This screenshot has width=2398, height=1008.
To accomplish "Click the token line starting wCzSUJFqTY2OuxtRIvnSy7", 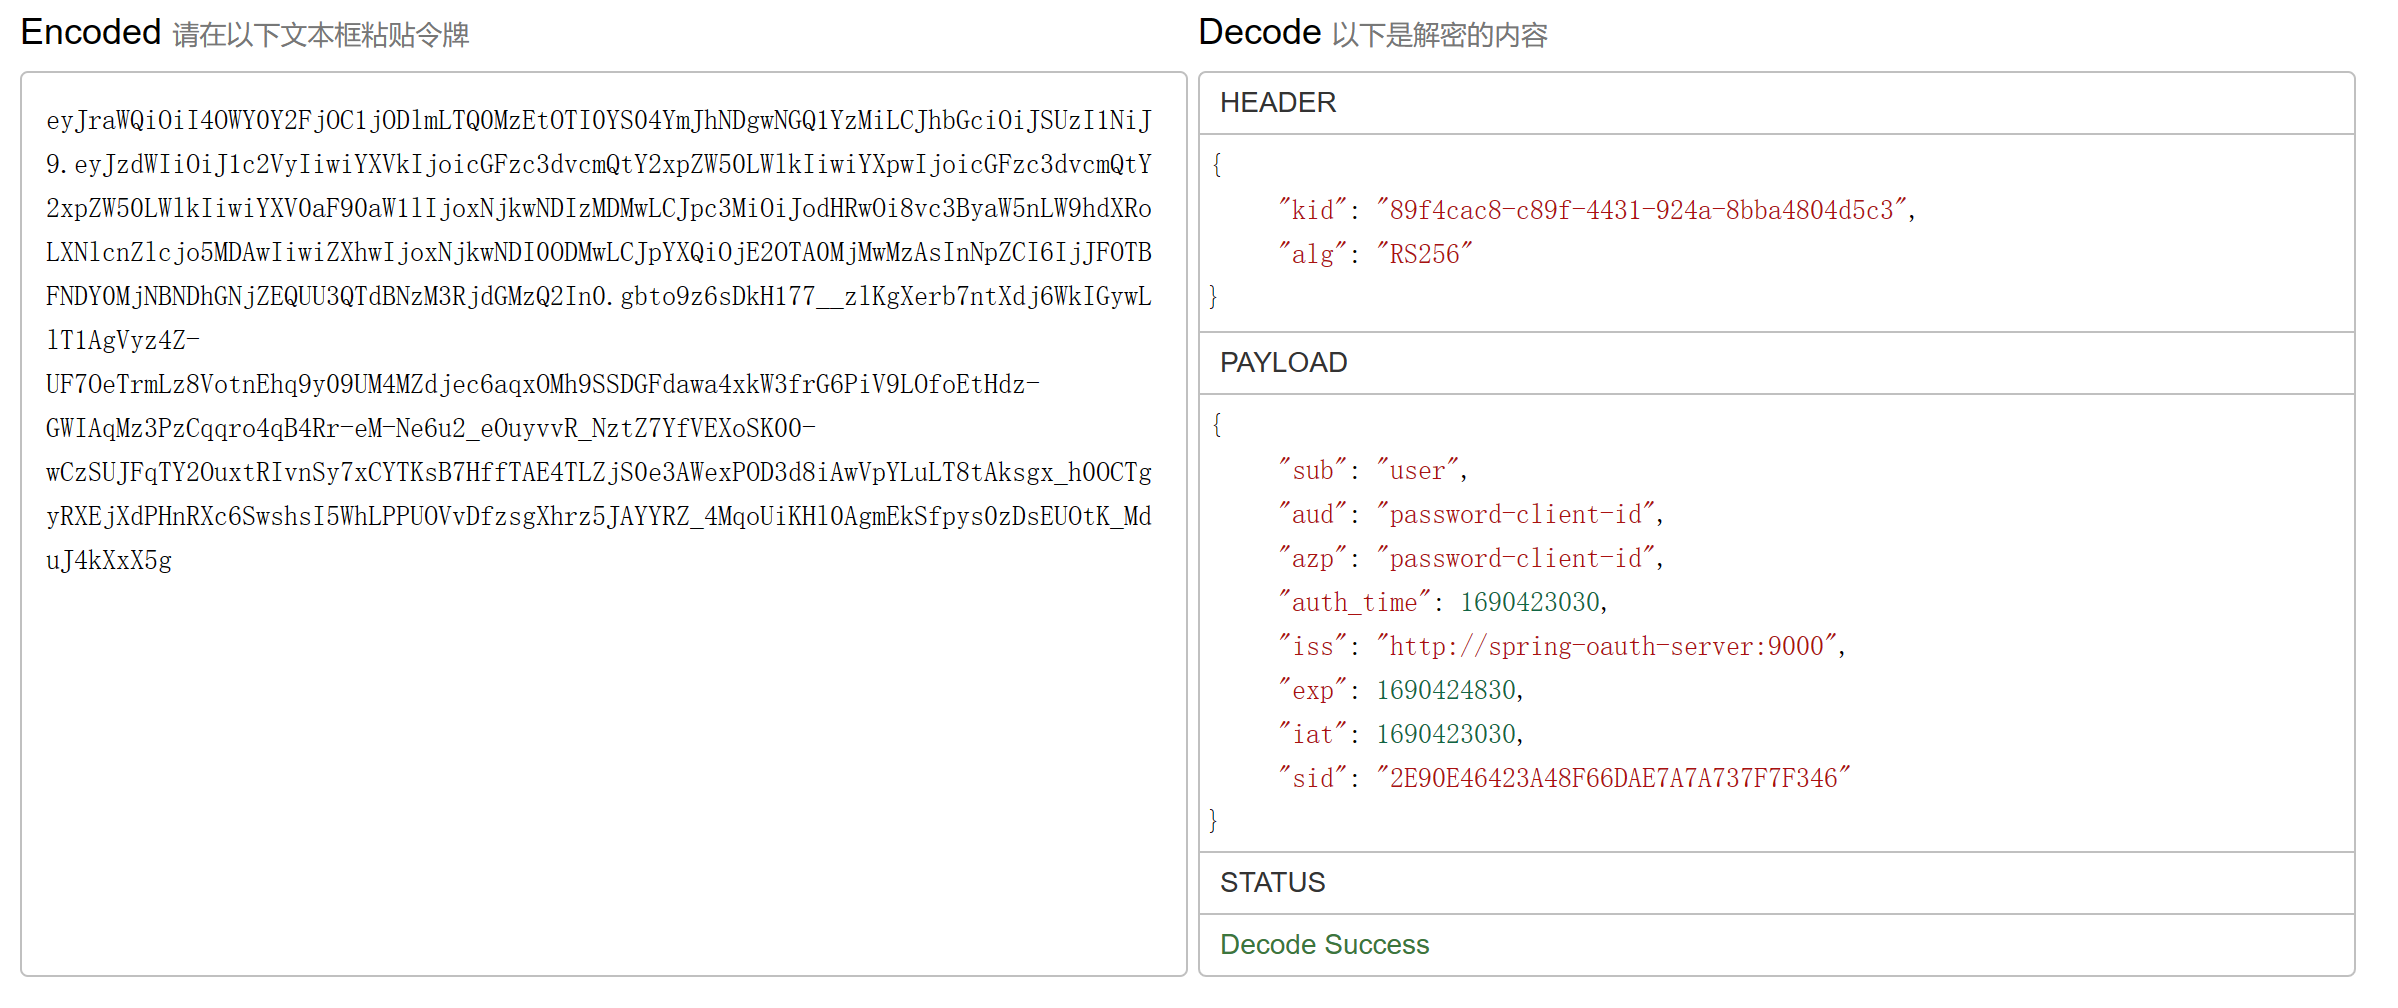I will (599, 472).
